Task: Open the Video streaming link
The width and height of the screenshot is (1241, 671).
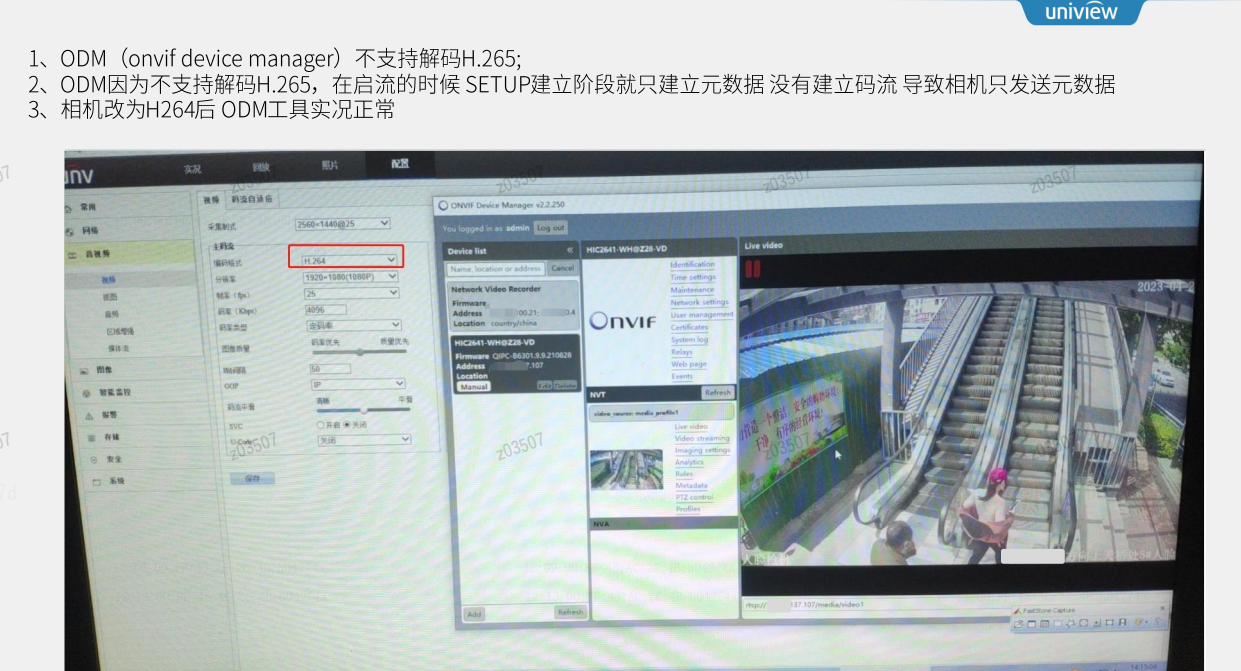Action: click(702, 438)
